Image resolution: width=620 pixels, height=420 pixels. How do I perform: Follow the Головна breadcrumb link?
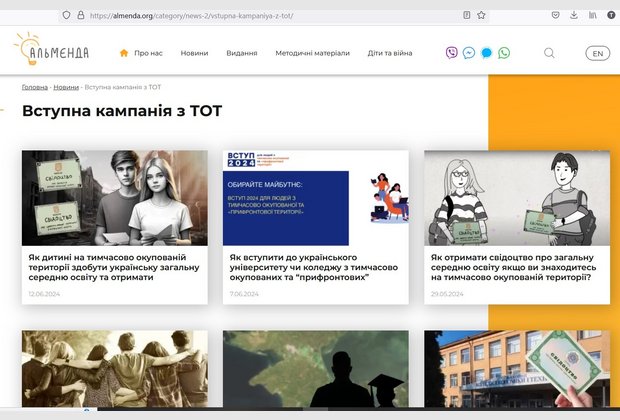pyautogui.click(x=35, y=87)
